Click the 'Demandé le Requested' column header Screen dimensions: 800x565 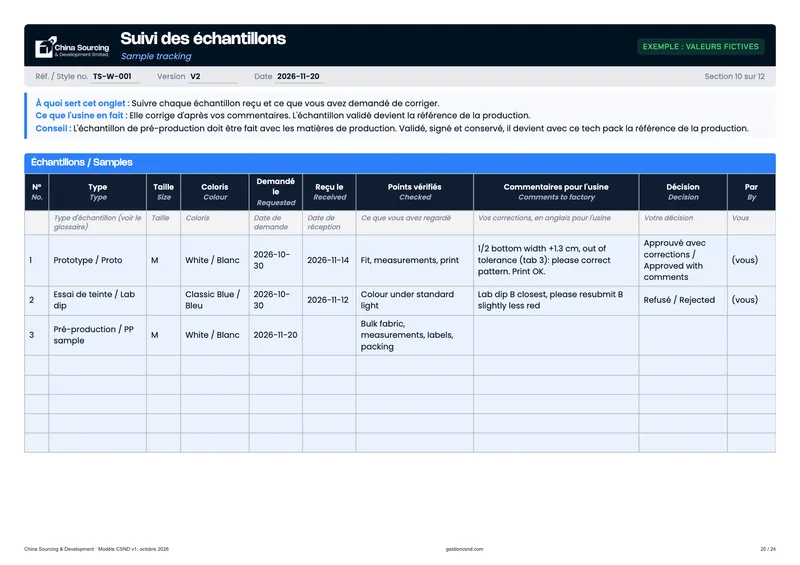coord(276,192)
